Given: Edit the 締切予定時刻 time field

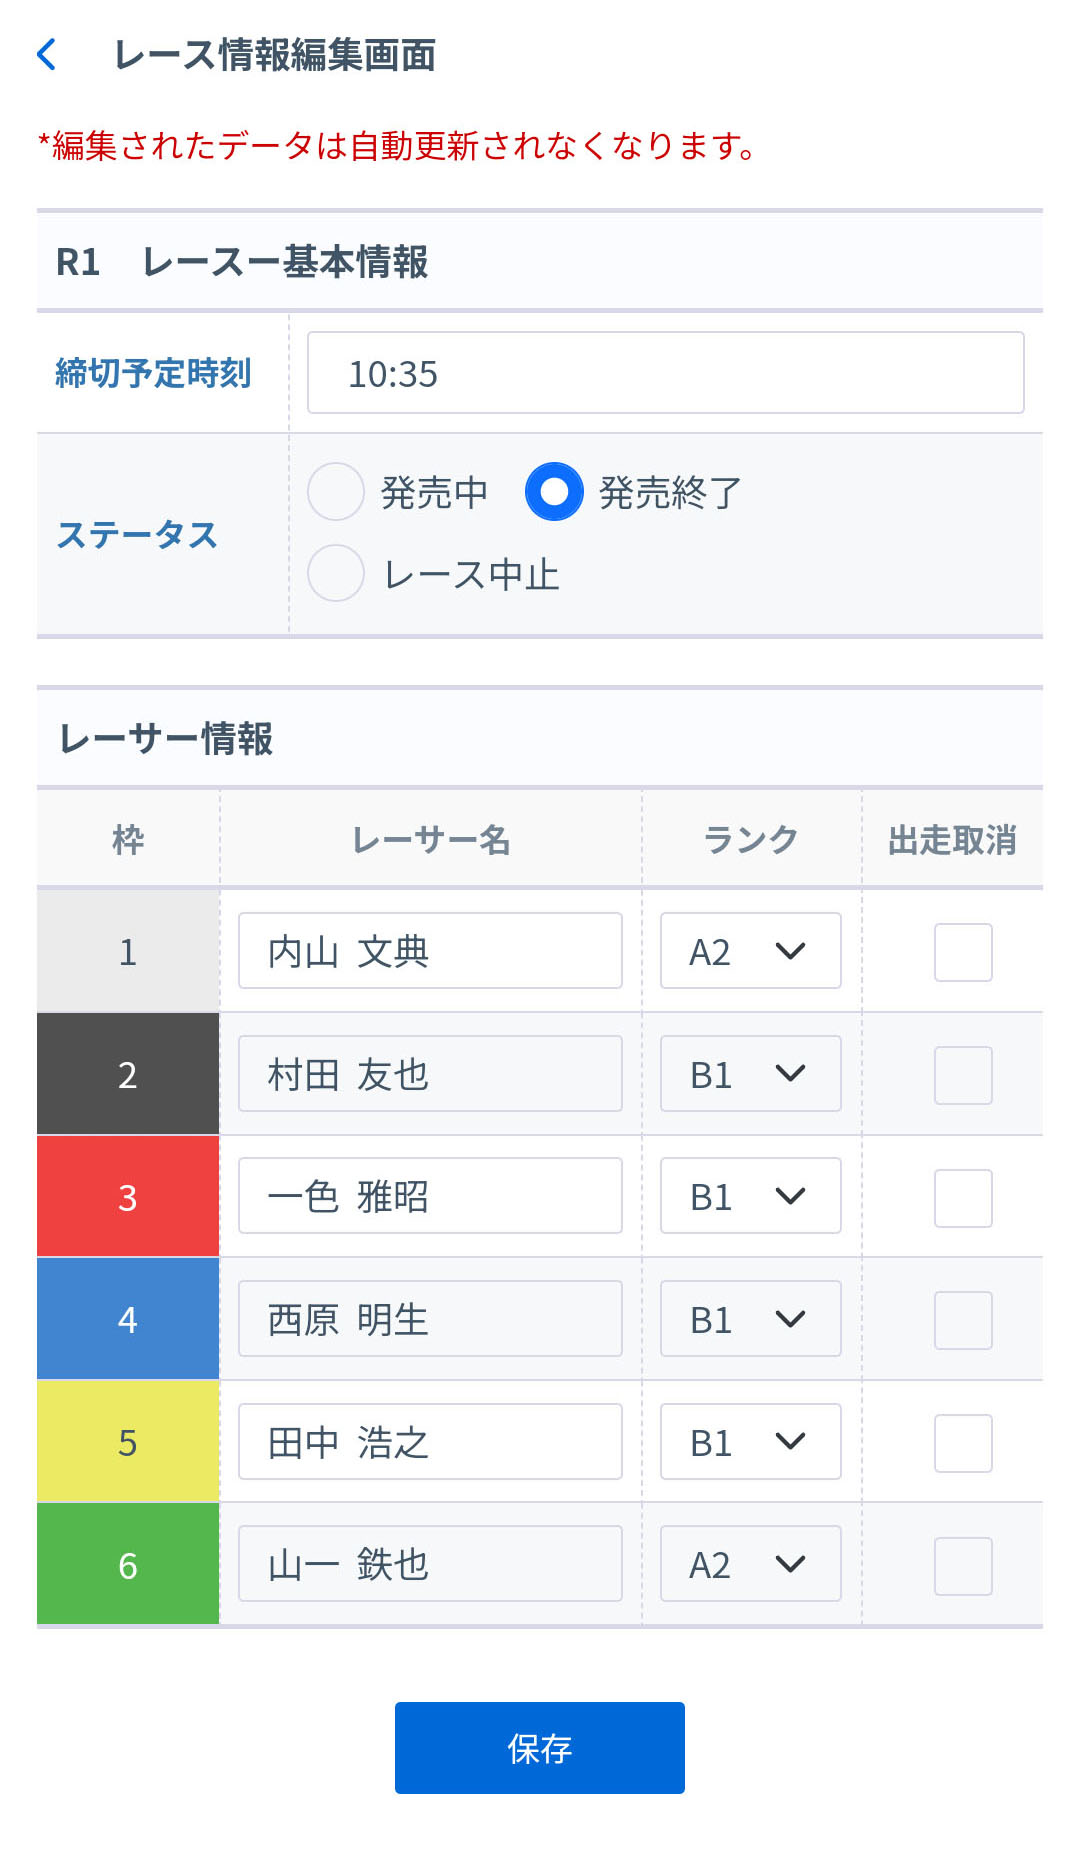Looking at the screenshot, I should point(665,373).
